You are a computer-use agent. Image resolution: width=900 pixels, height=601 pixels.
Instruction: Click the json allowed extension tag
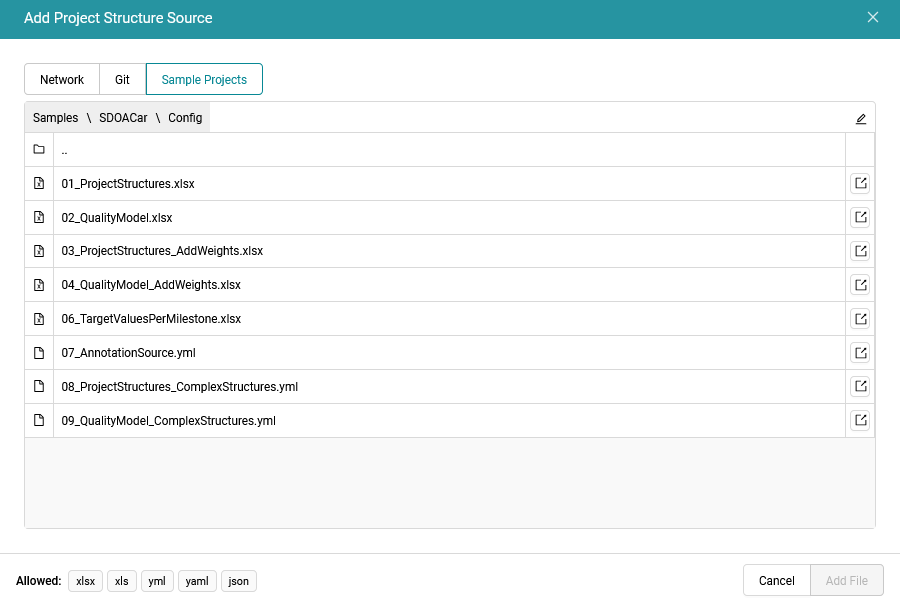point(238,581)
